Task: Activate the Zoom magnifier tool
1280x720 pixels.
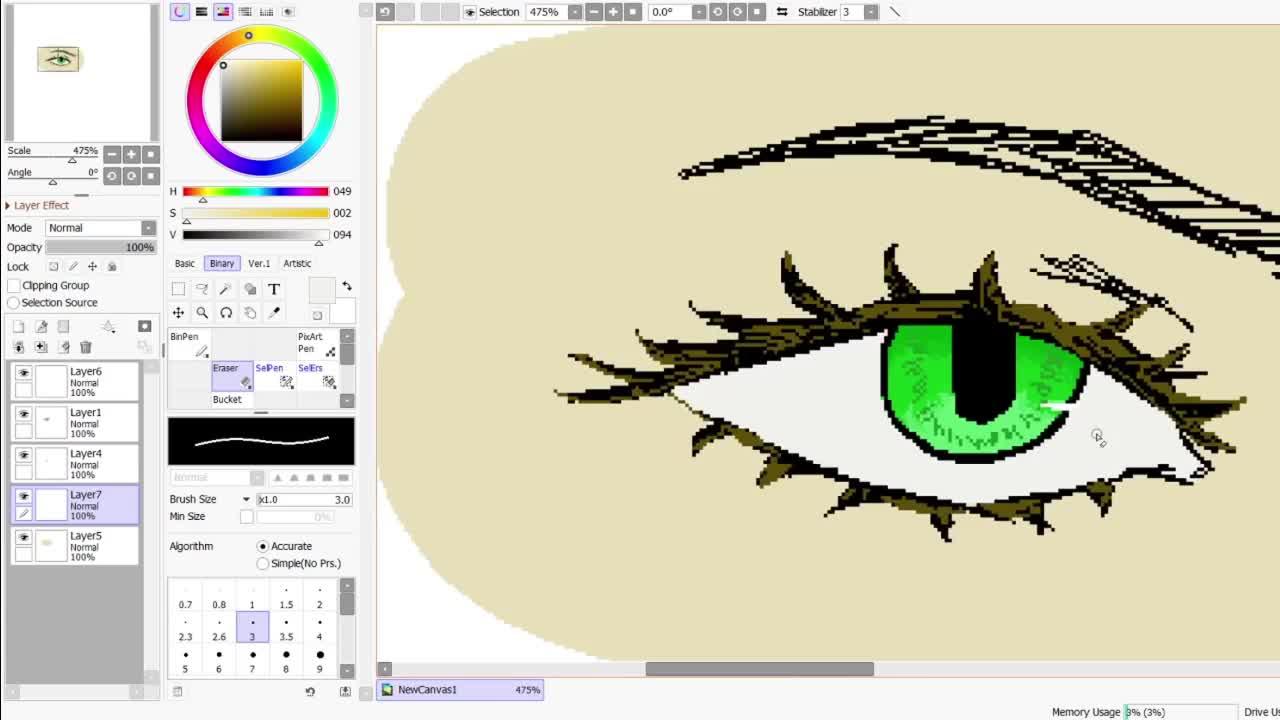Action: [x=202, y=313]
